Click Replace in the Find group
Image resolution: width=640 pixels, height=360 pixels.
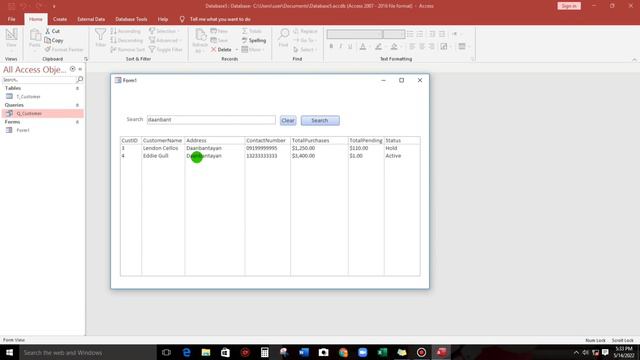(x=305, y=31)
